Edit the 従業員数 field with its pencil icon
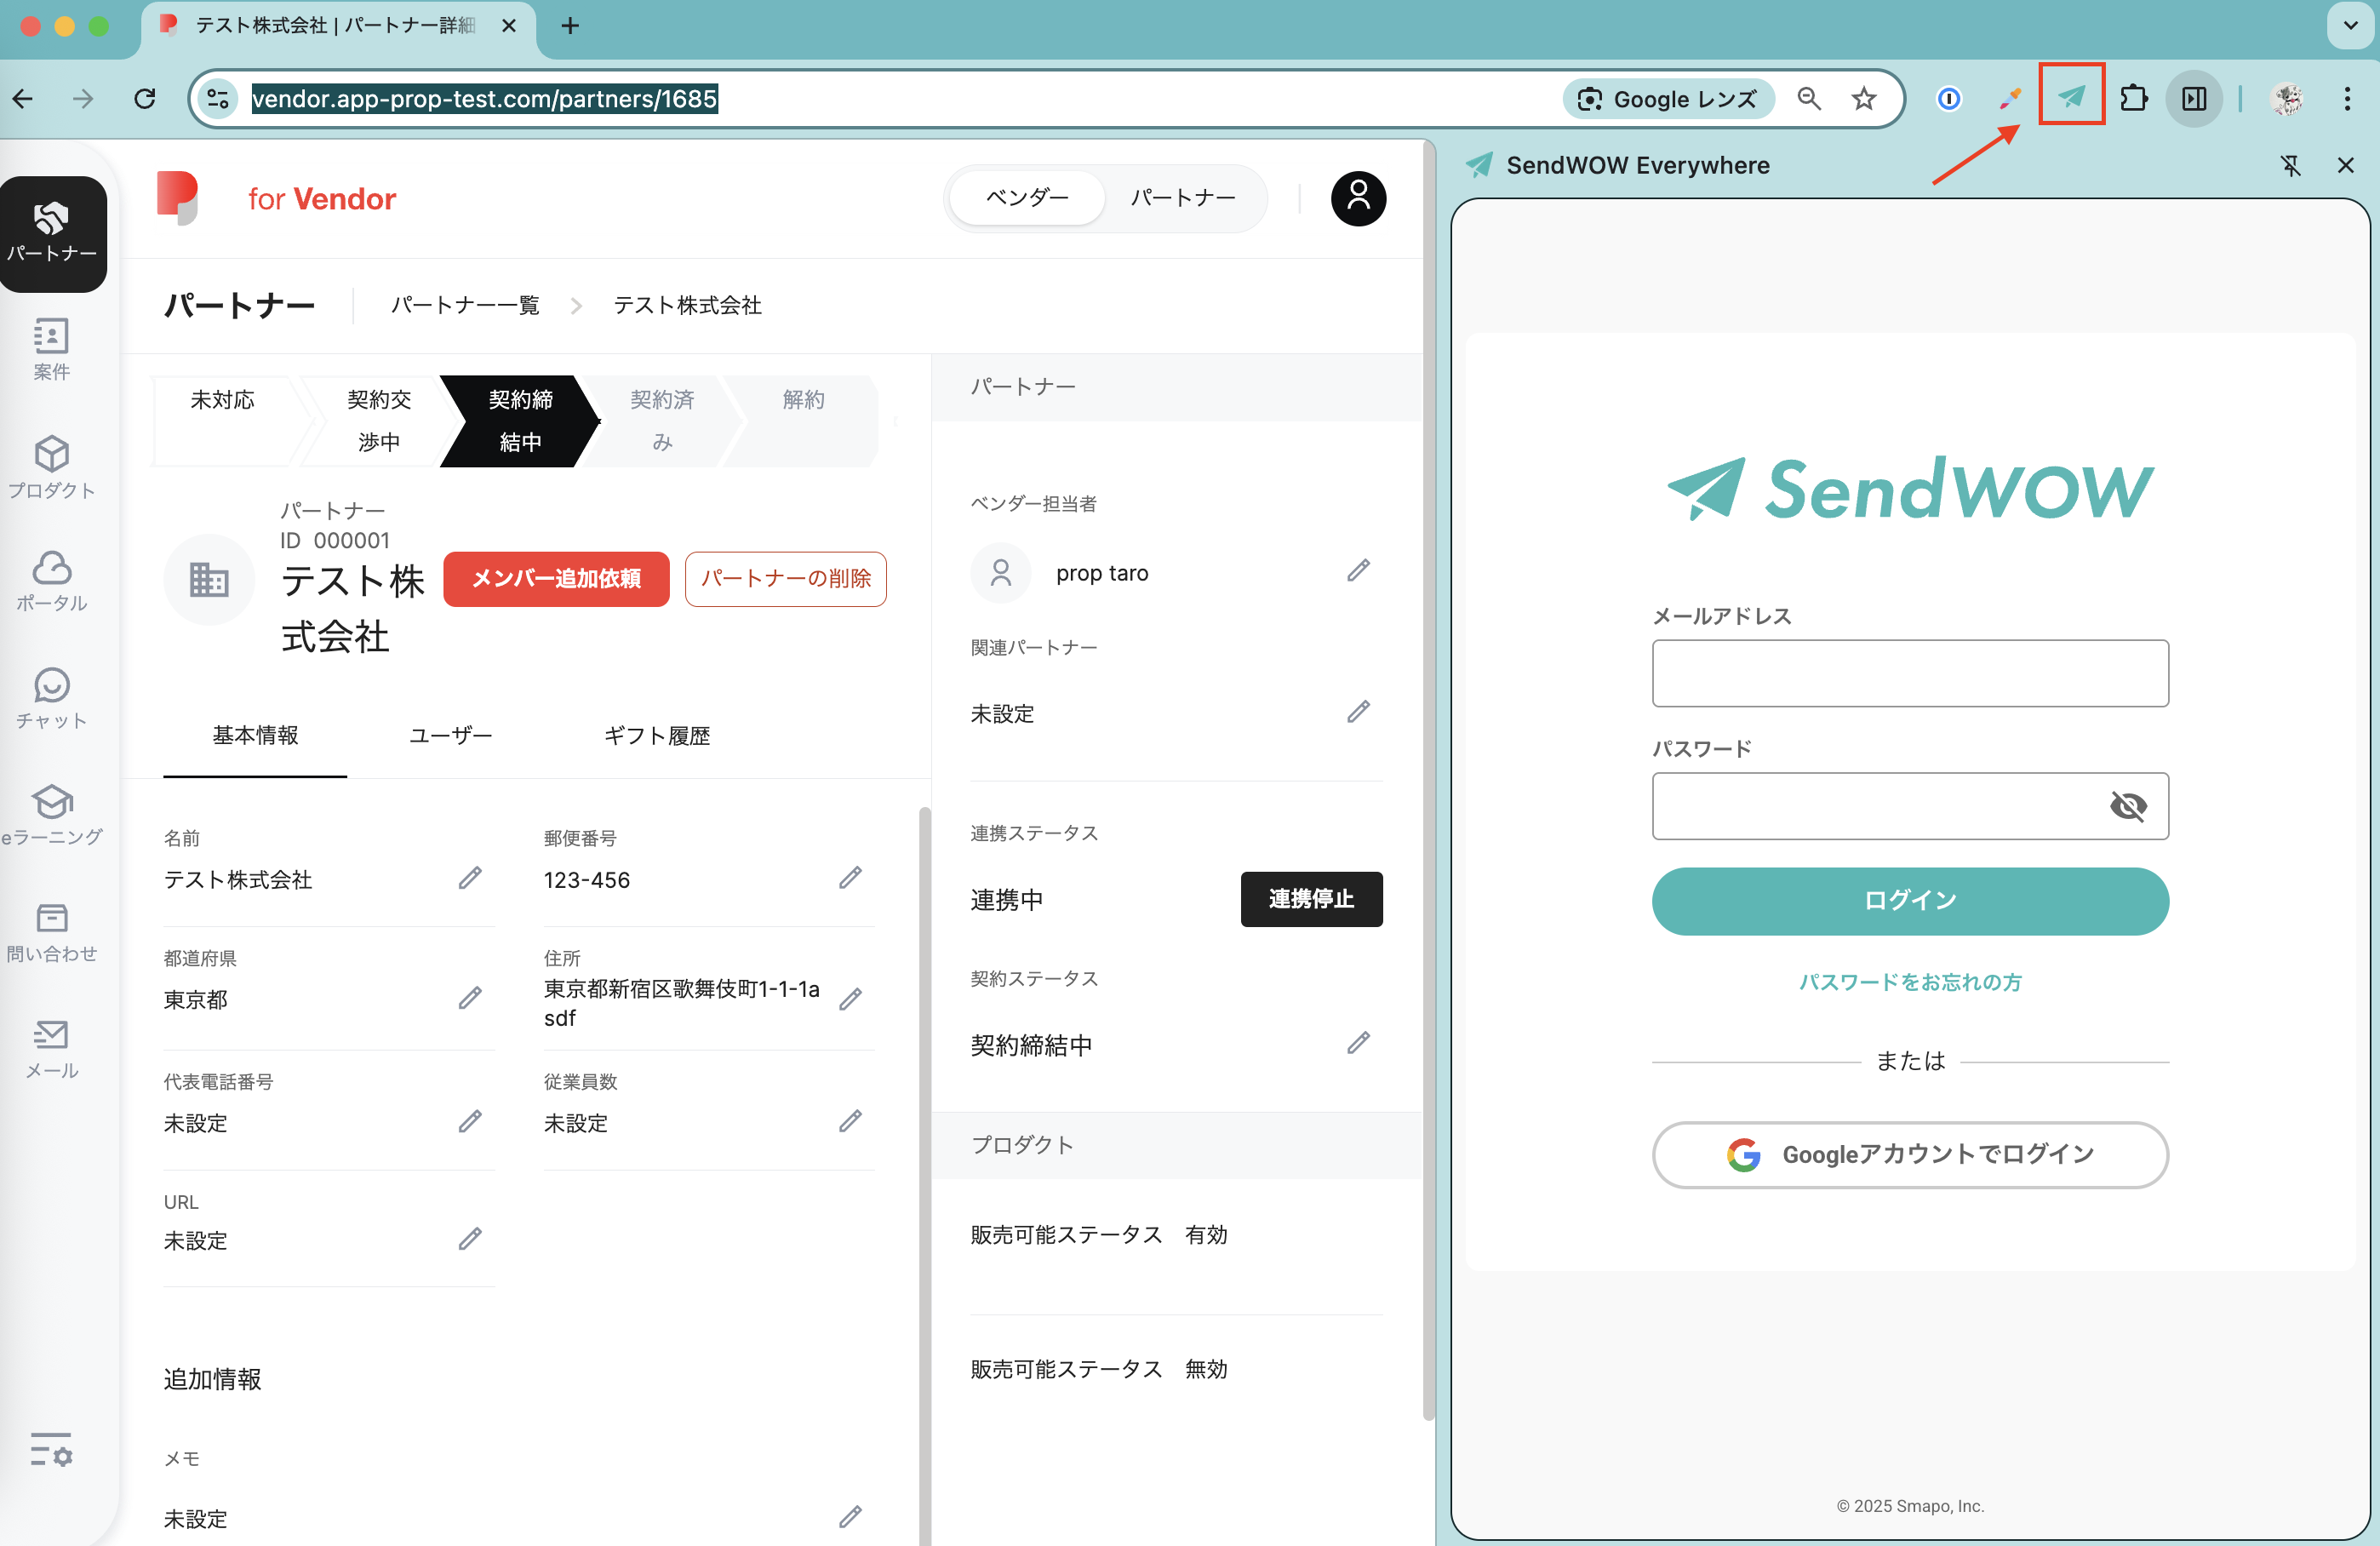The width and height of the screenshot is (2380, 1546). 850,1121
